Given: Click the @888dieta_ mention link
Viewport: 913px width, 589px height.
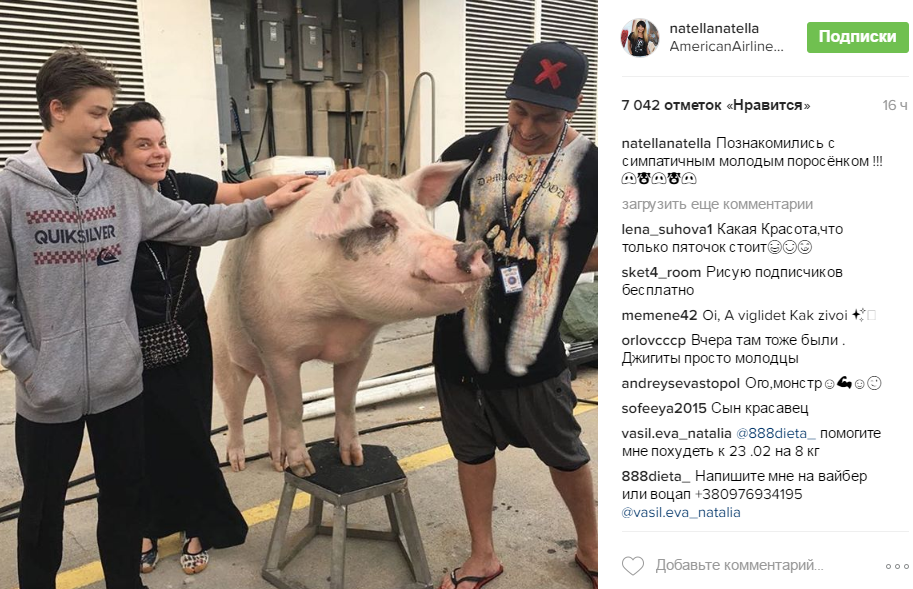Looking at the screenshot, I should click(776, 434).
